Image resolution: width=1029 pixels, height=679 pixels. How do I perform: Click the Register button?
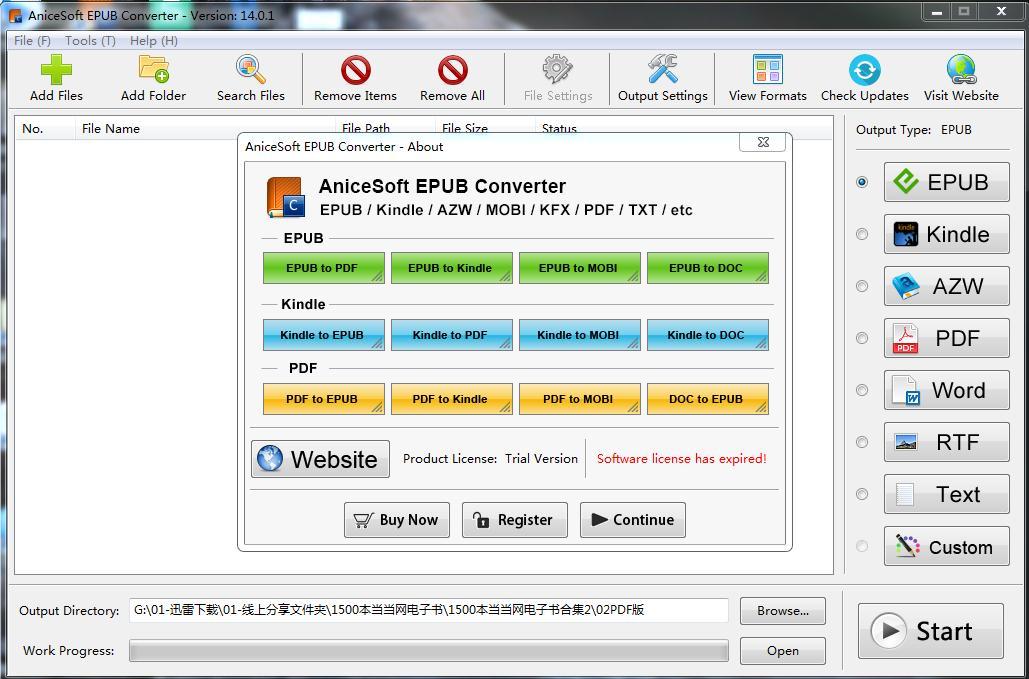[514, 520]
